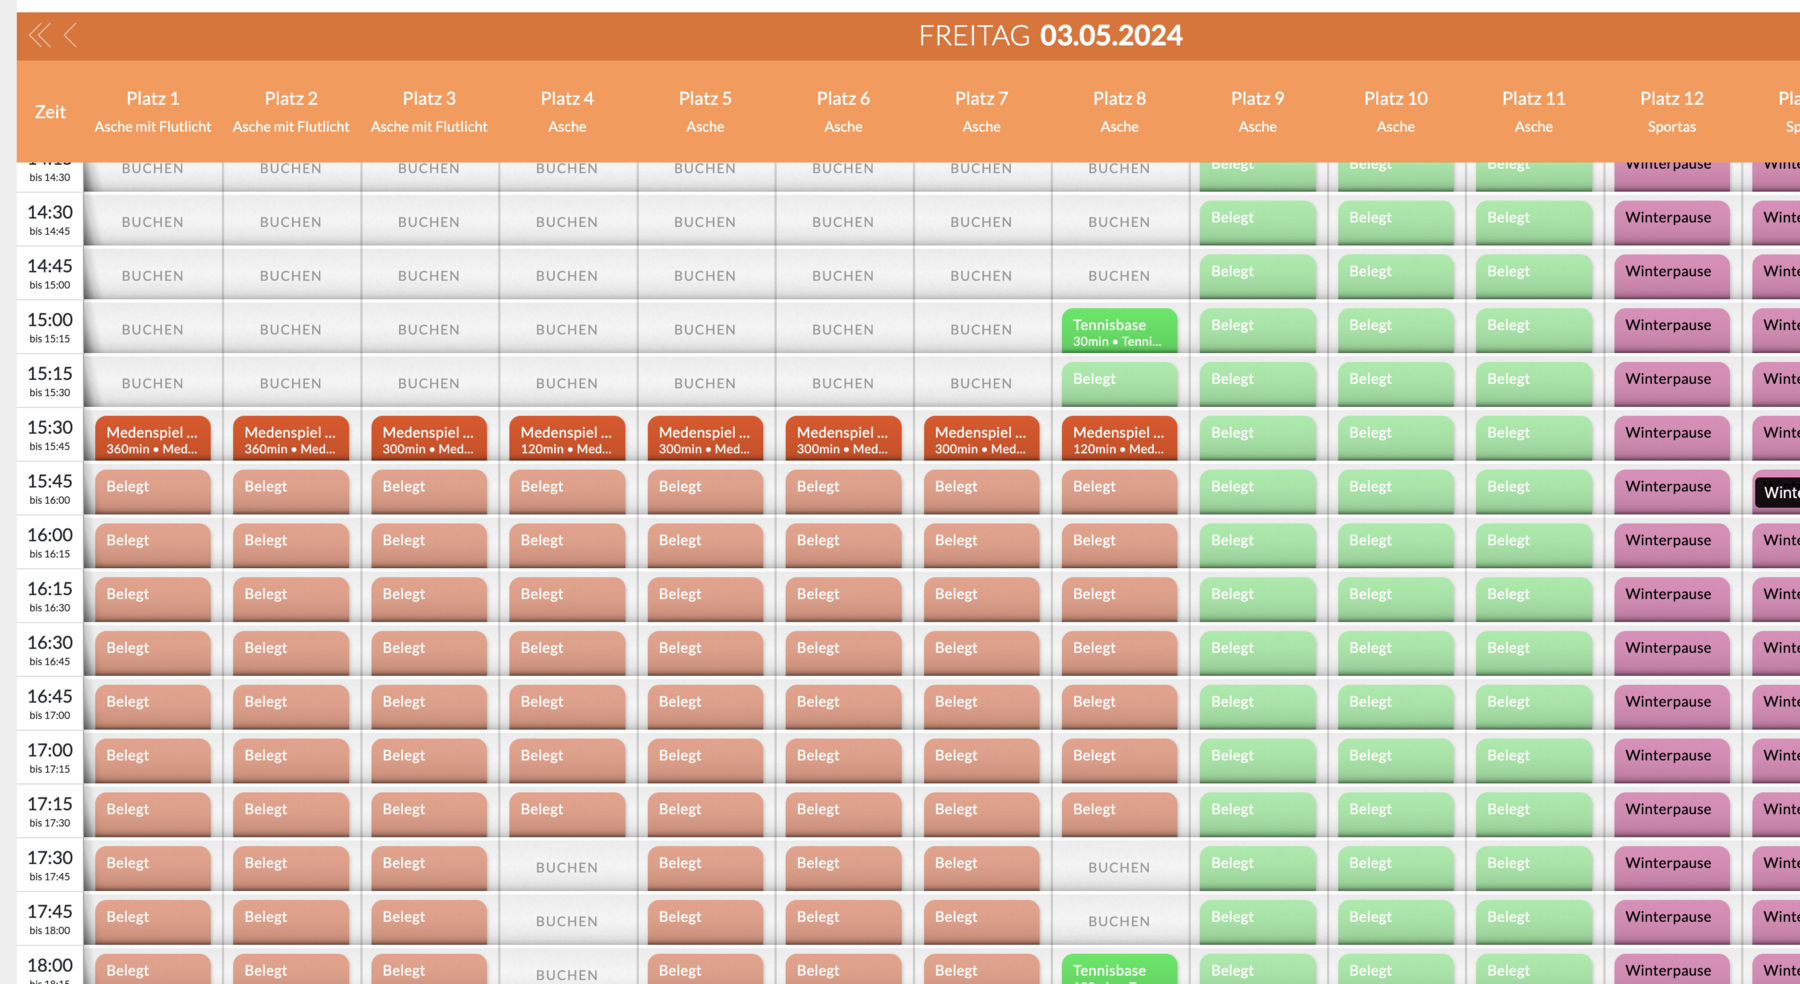Book Platz 4 at 17:30
Viewport: 1800px width, 984px height.
pos(567,867)
